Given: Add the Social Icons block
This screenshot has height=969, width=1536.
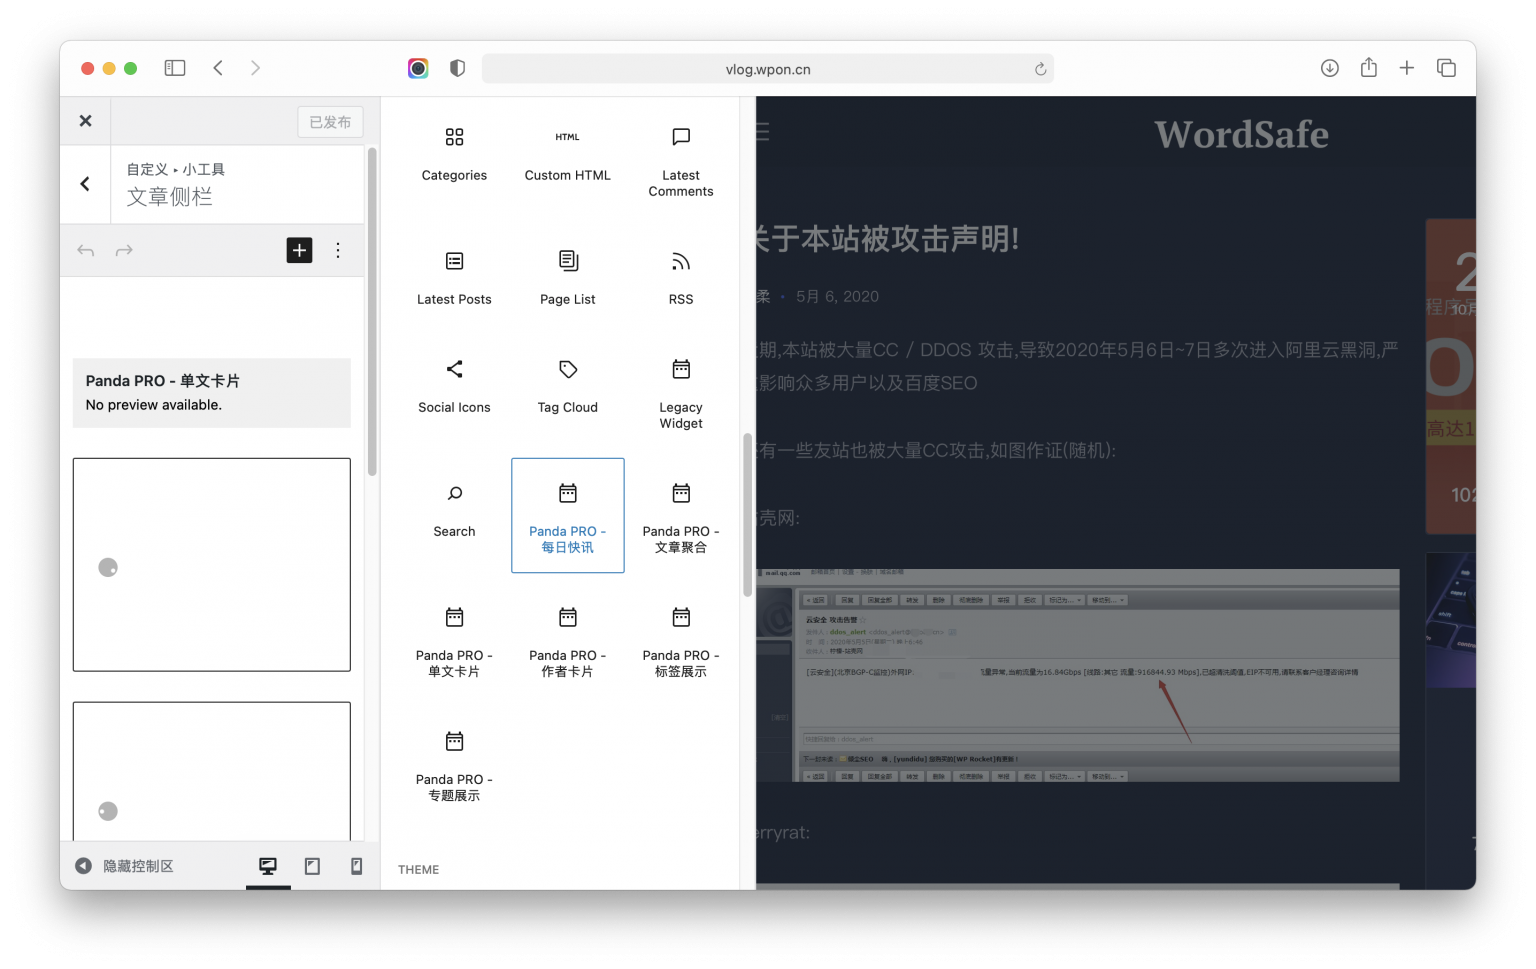Looking at the screenshot, I should click(x=454, y=386).
